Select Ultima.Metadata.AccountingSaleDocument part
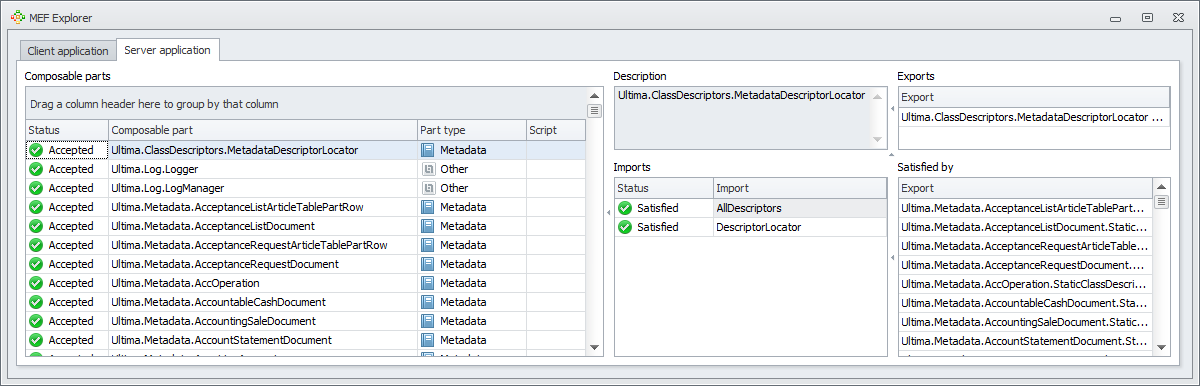This screenshot has width=1200, height=387. point(305,321)
